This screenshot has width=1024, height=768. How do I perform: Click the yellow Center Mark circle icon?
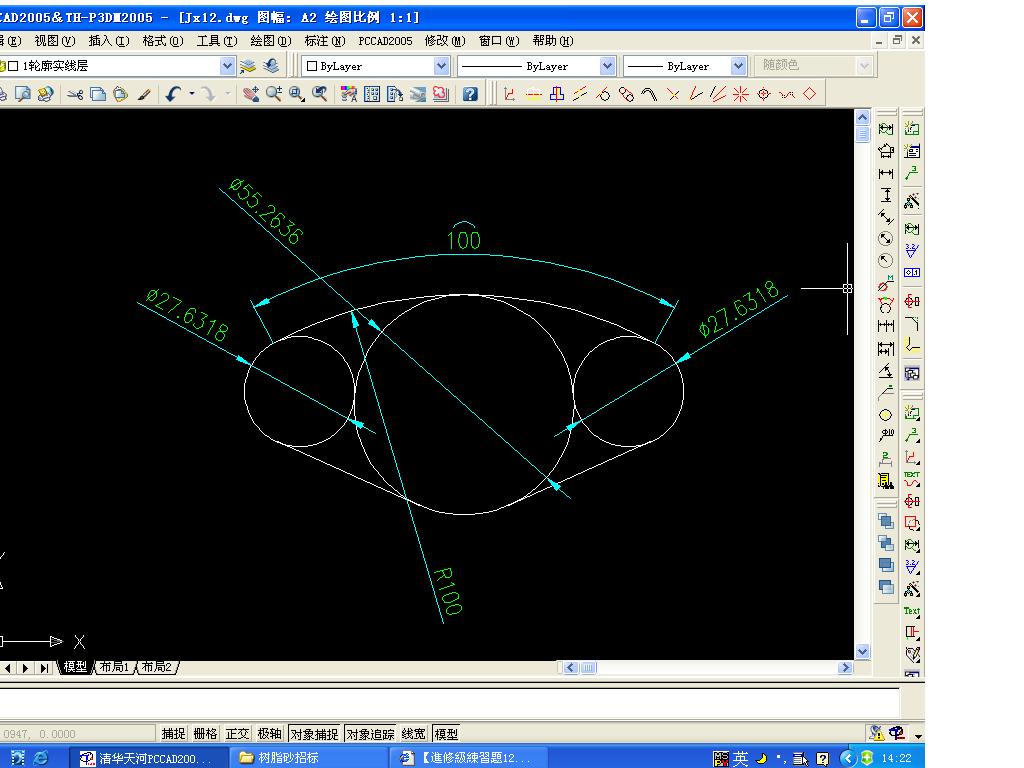click(886, 415)
